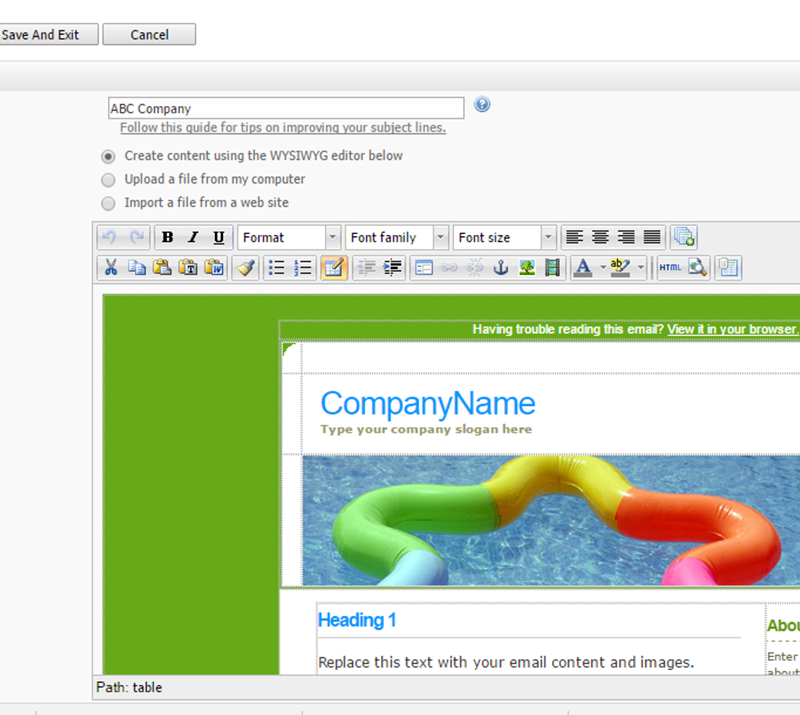The image size is (800, 715).
Task: Click the Save And Exit button
Action: coord(47,35)
